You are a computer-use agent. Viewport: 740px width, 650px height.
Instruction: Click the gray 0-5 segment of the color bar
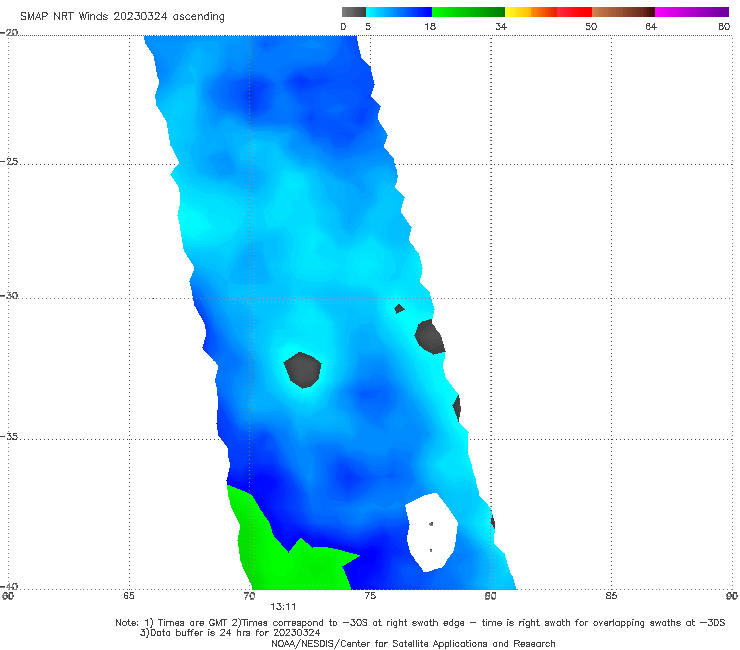pyautogui.click(x=354, y=12)
